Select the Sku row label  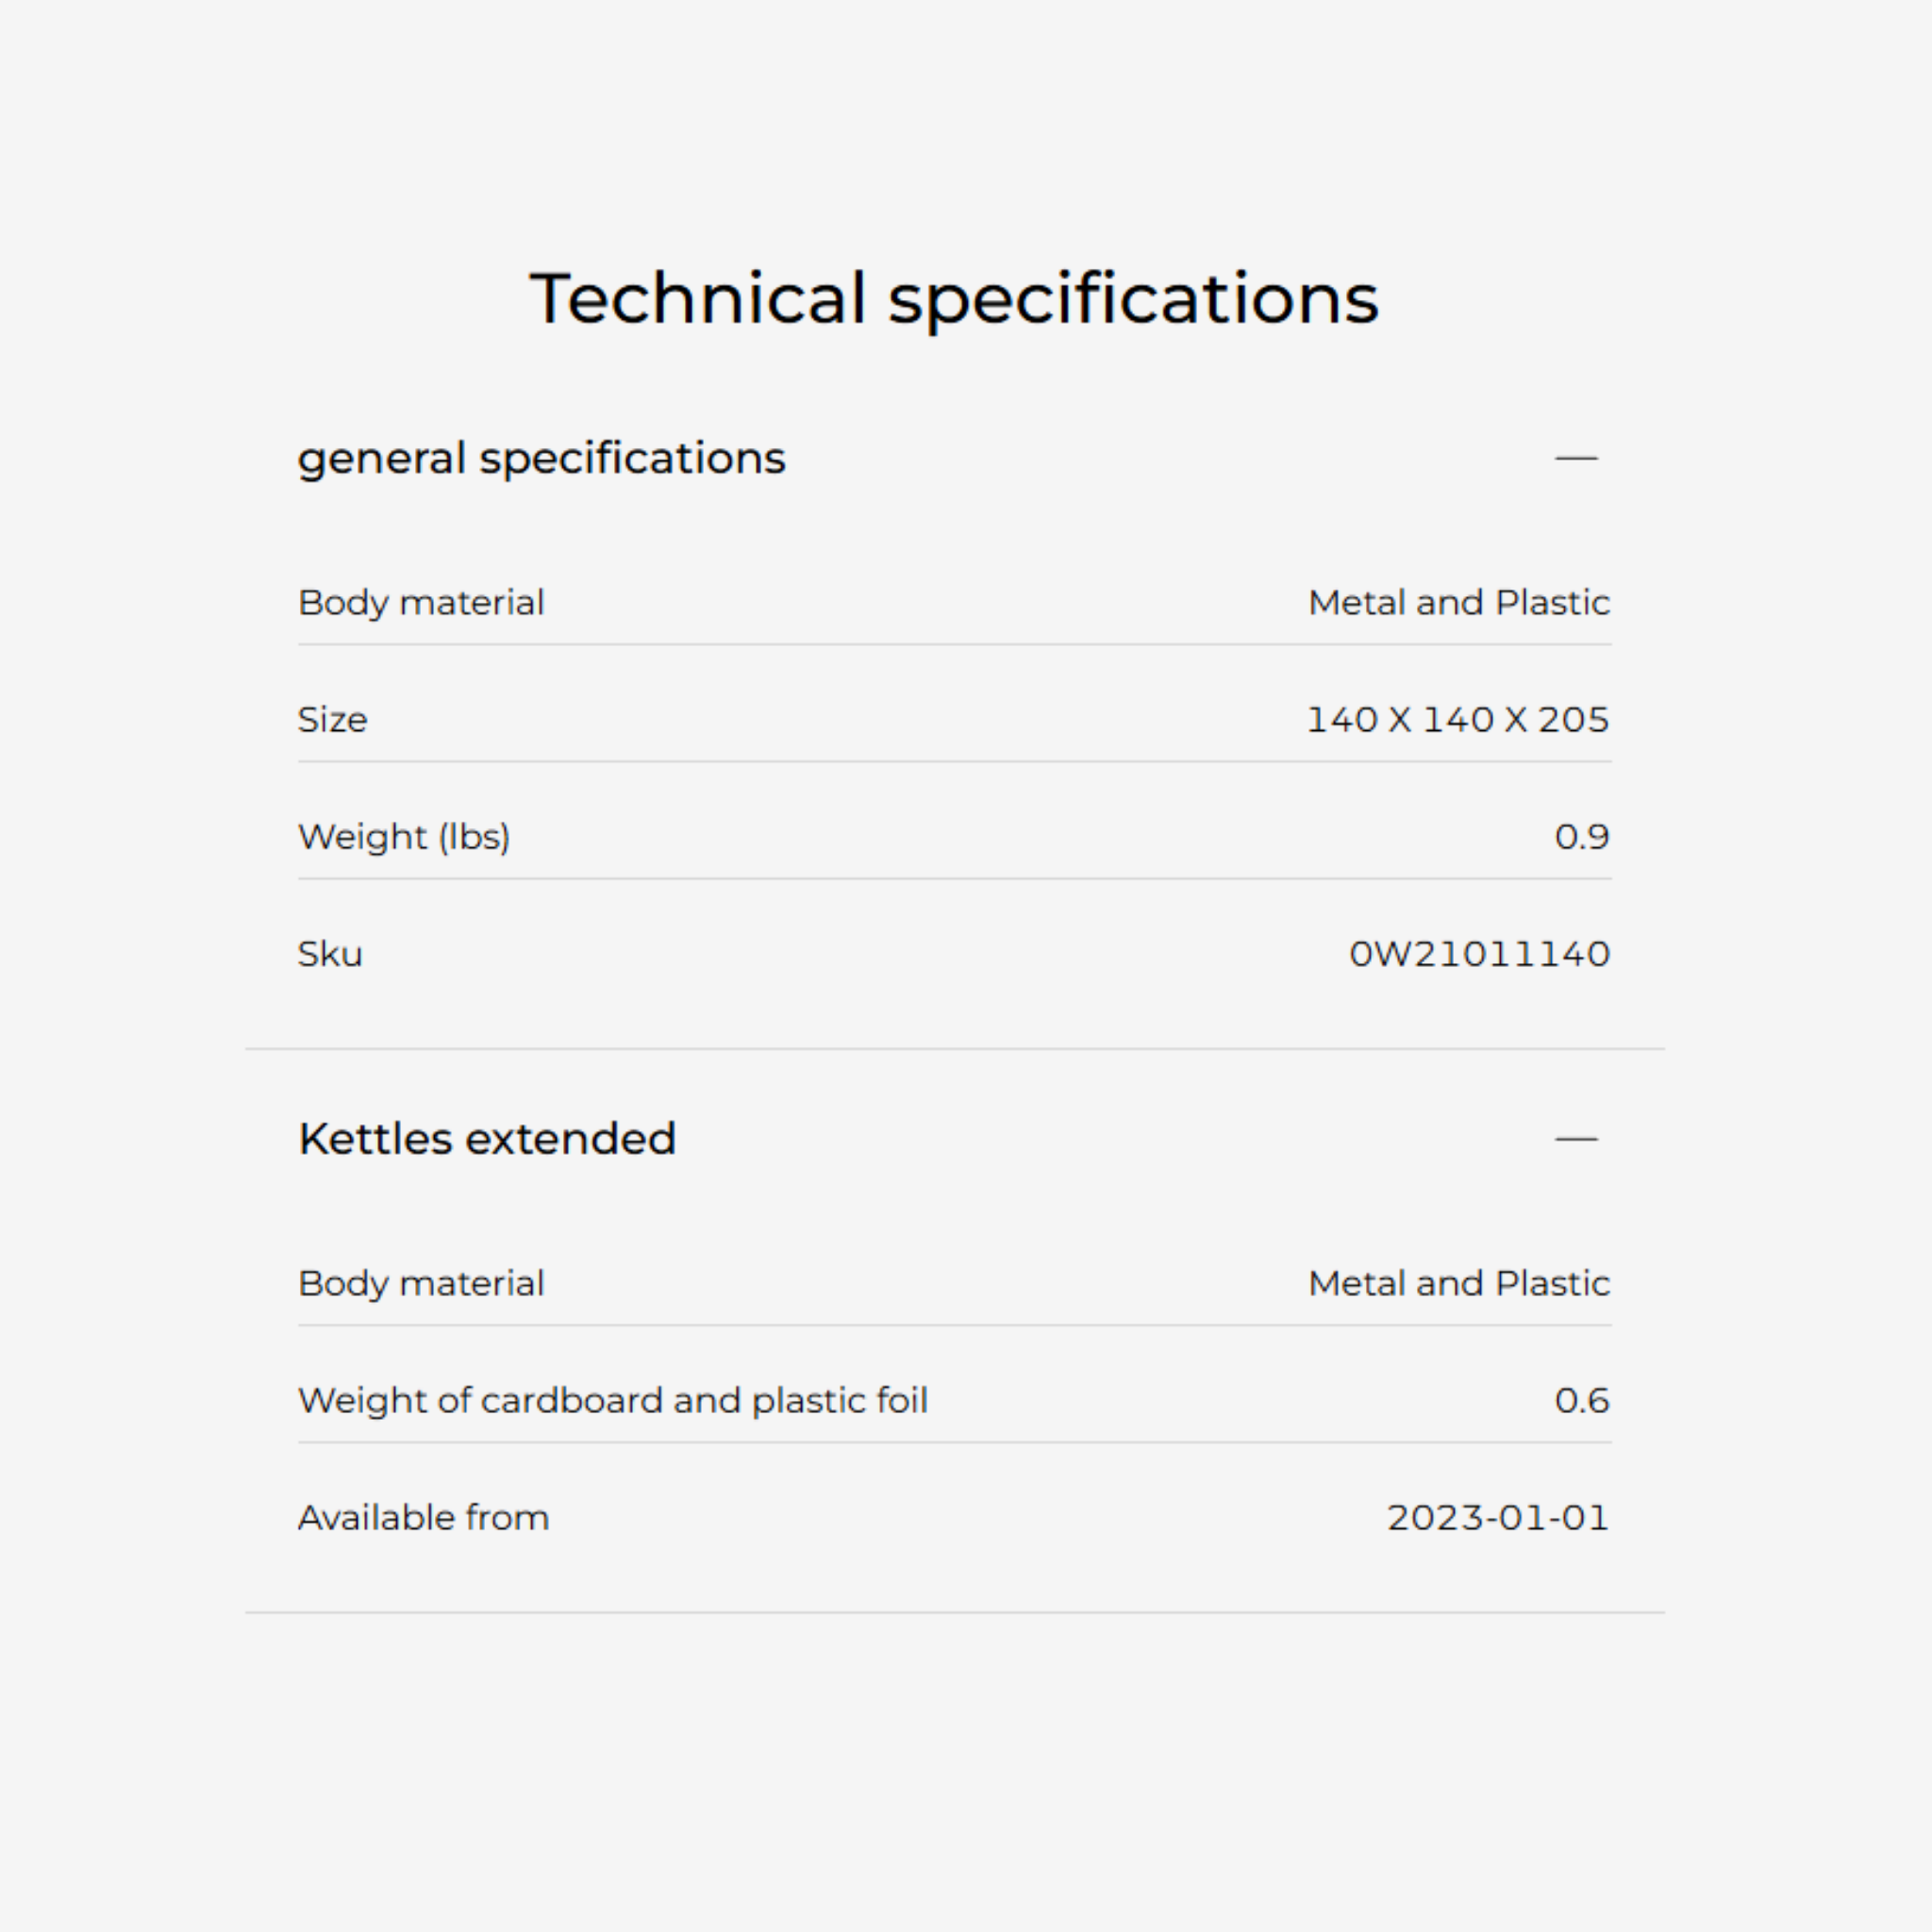tap(330, 954)
